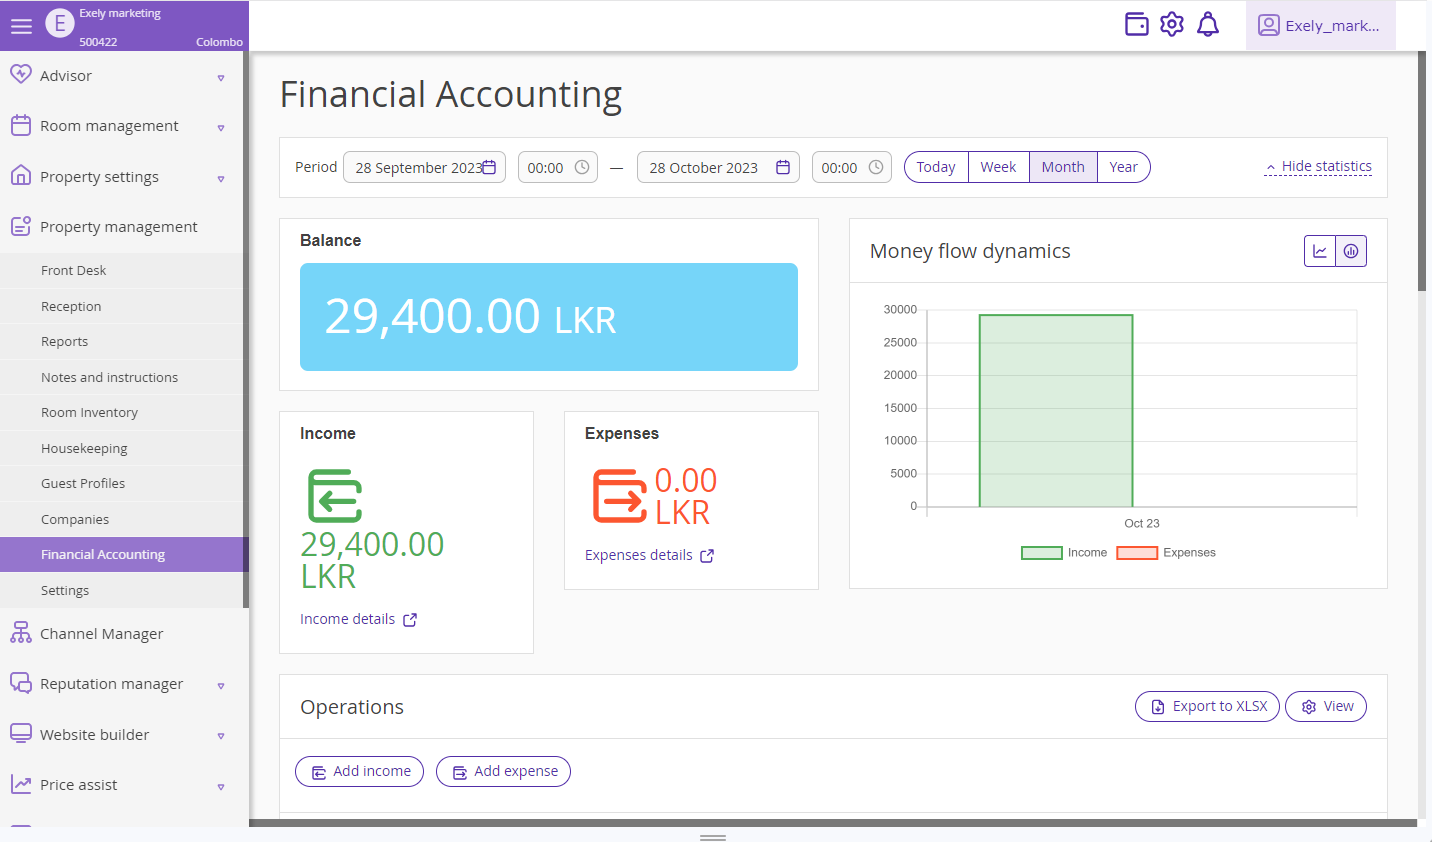Collapse statistics with Hide statistics
This screenshot has width=1432, height=842.
(1318, 167)
